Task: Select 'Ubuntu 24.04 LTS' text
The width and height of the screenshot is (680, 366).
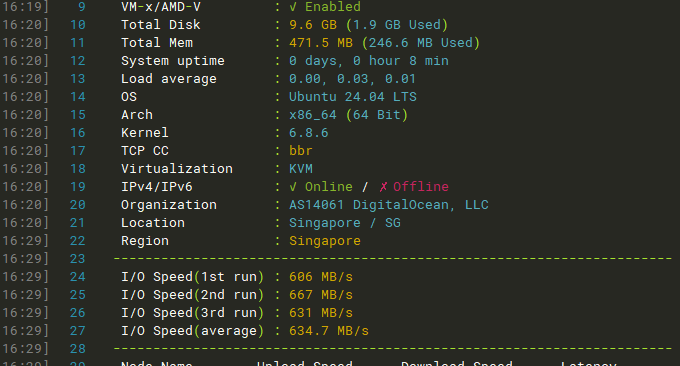Action: pos(353,97)
